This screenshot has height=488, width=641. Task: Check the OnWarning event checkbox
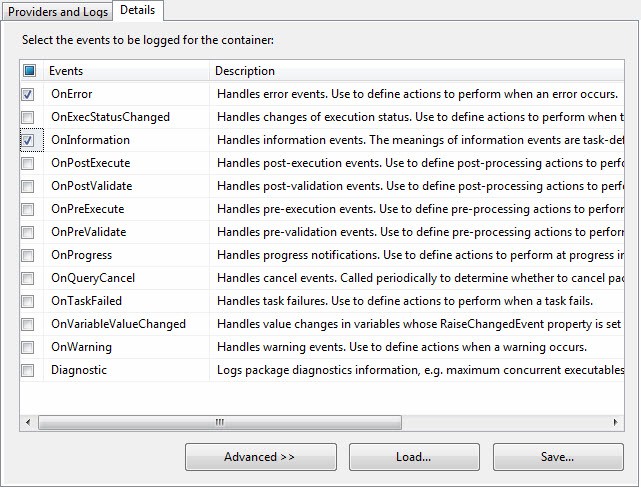[x=28, y=347]
